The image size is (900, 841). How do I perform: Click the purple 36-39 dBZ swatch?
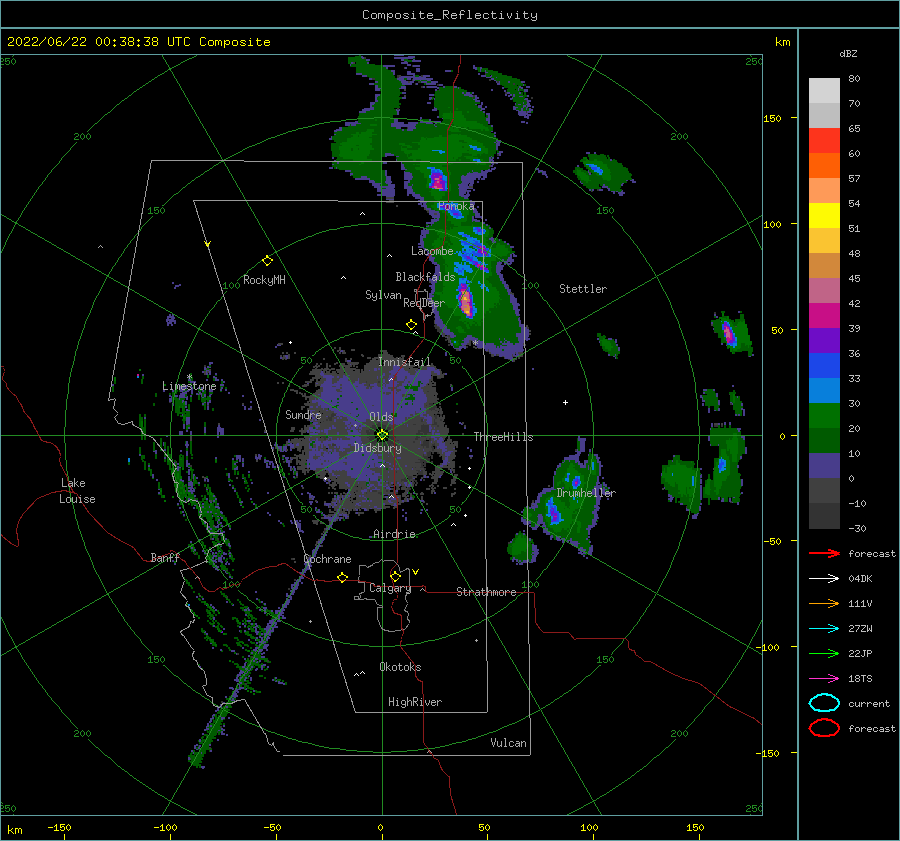point(824,340)
